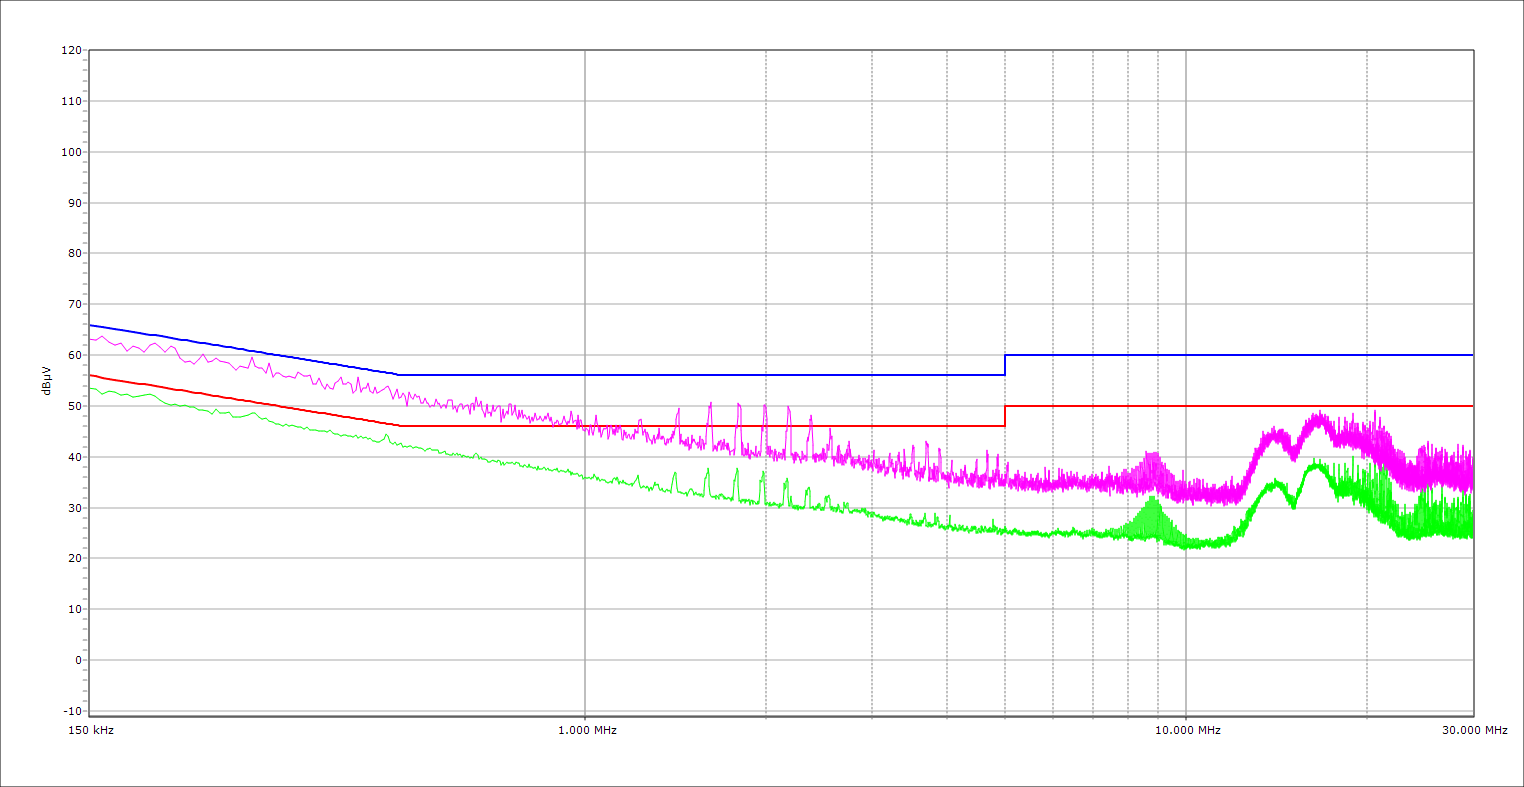Click the magenta trace's start at 150 kHz
This screenshot has width=1524, height=787.
click(92, 339)
